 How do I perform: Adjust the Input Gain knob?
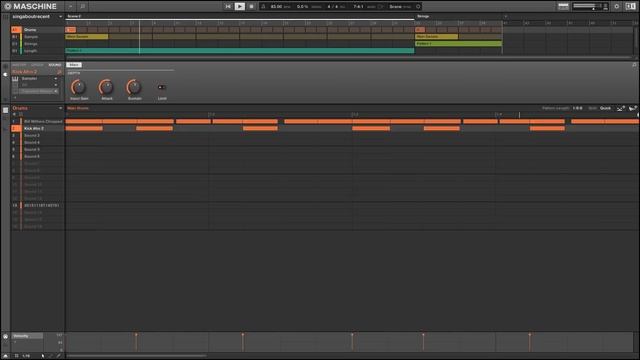pyautogui.click(x=78, y=87)
